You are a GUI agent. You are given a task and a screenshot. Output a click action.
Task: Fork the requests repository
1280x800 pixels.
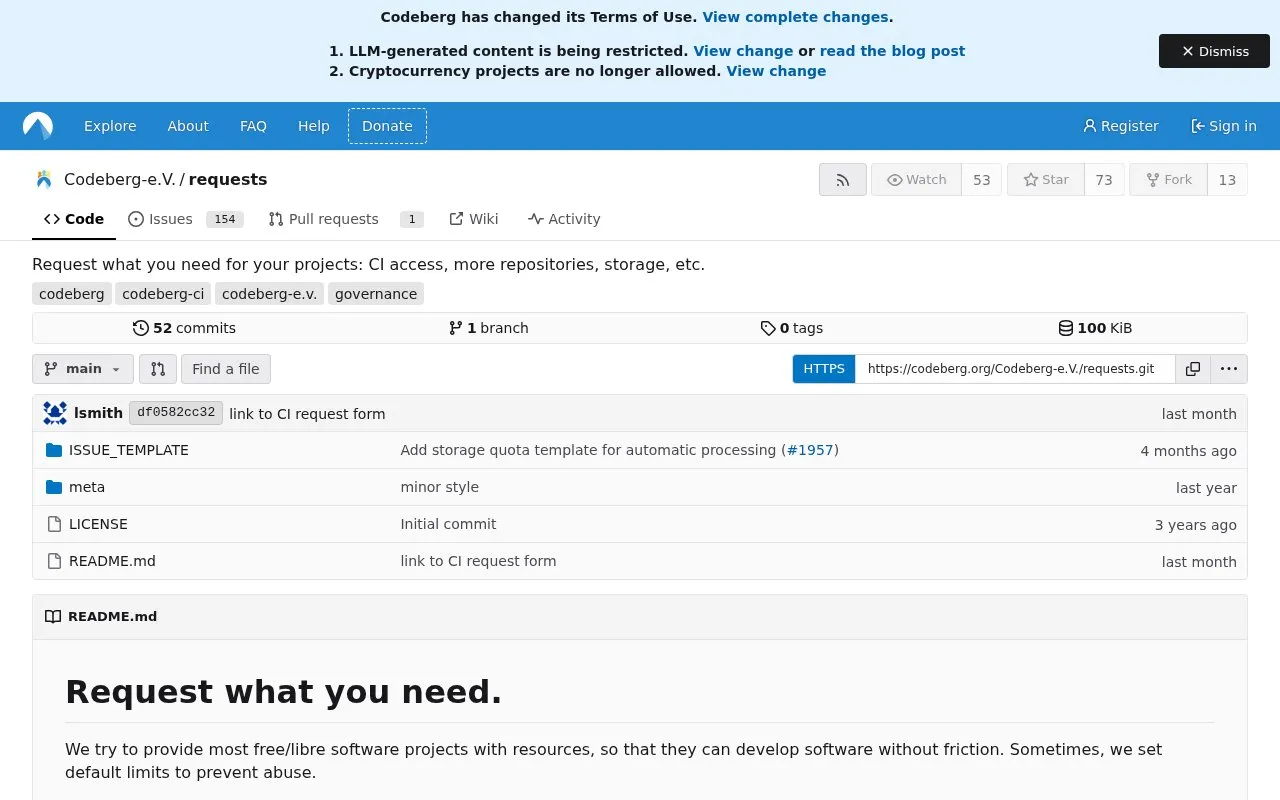coord(1168,180)
